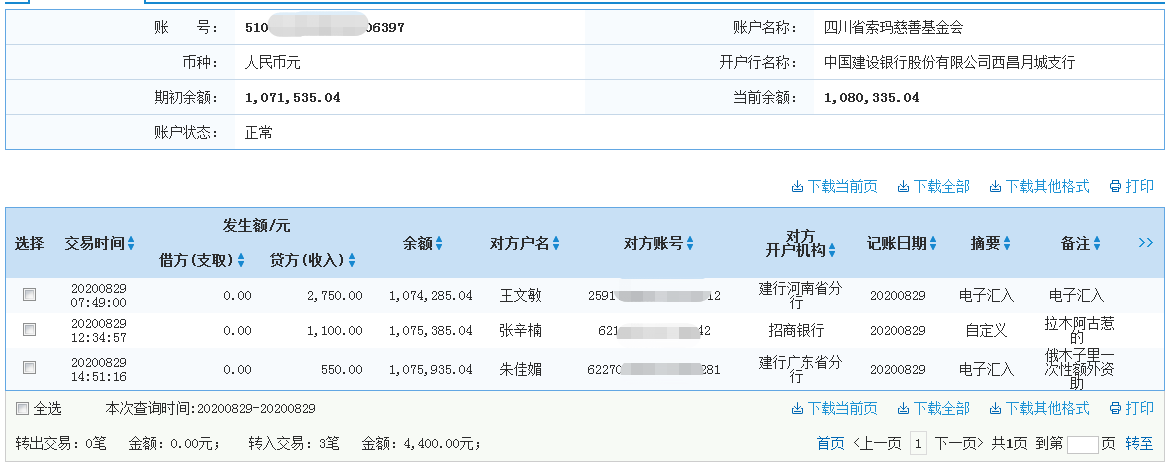Select the 朱佳媚 transaction checkbox
The image size is (1167, 467).
tap(30, 367)
